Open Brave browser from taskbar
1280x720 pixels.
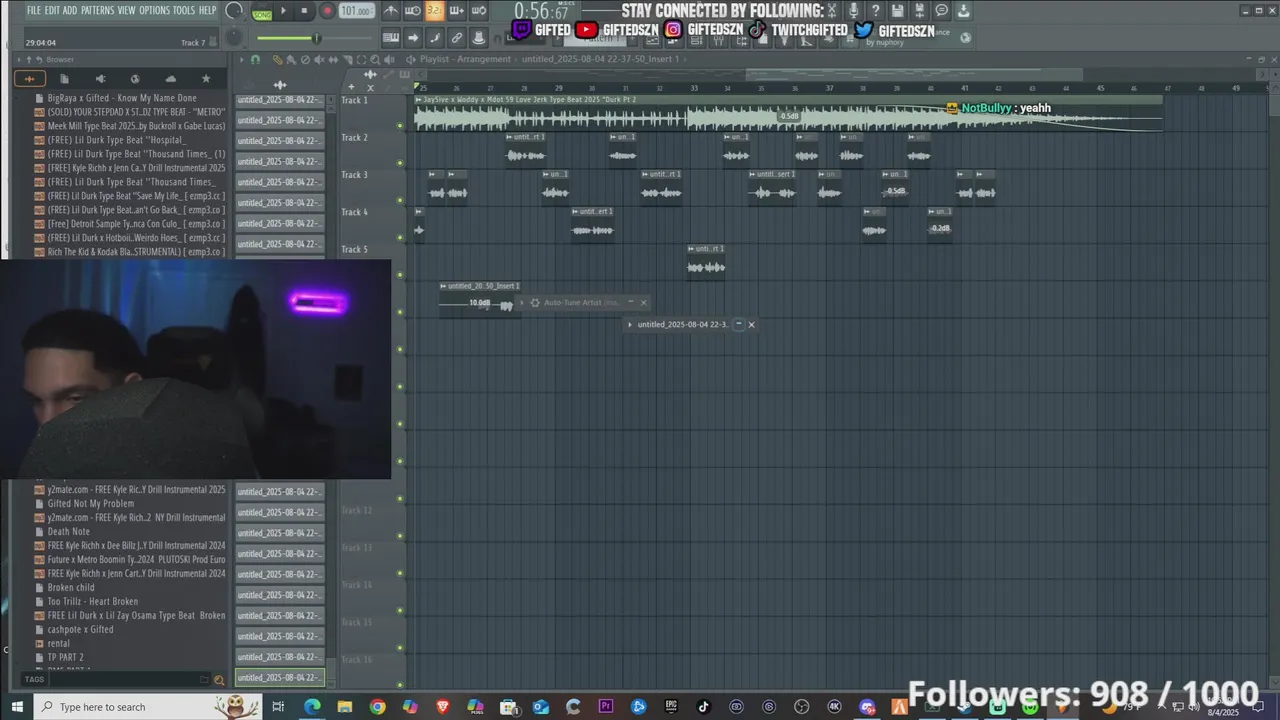tap(443, 707)
